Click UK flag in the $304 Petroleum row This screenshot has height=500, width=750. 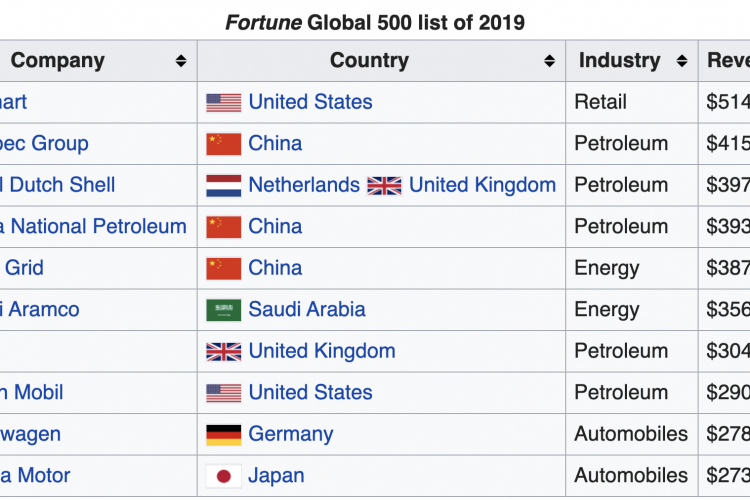pyautogui.click(x=223, y=352)
